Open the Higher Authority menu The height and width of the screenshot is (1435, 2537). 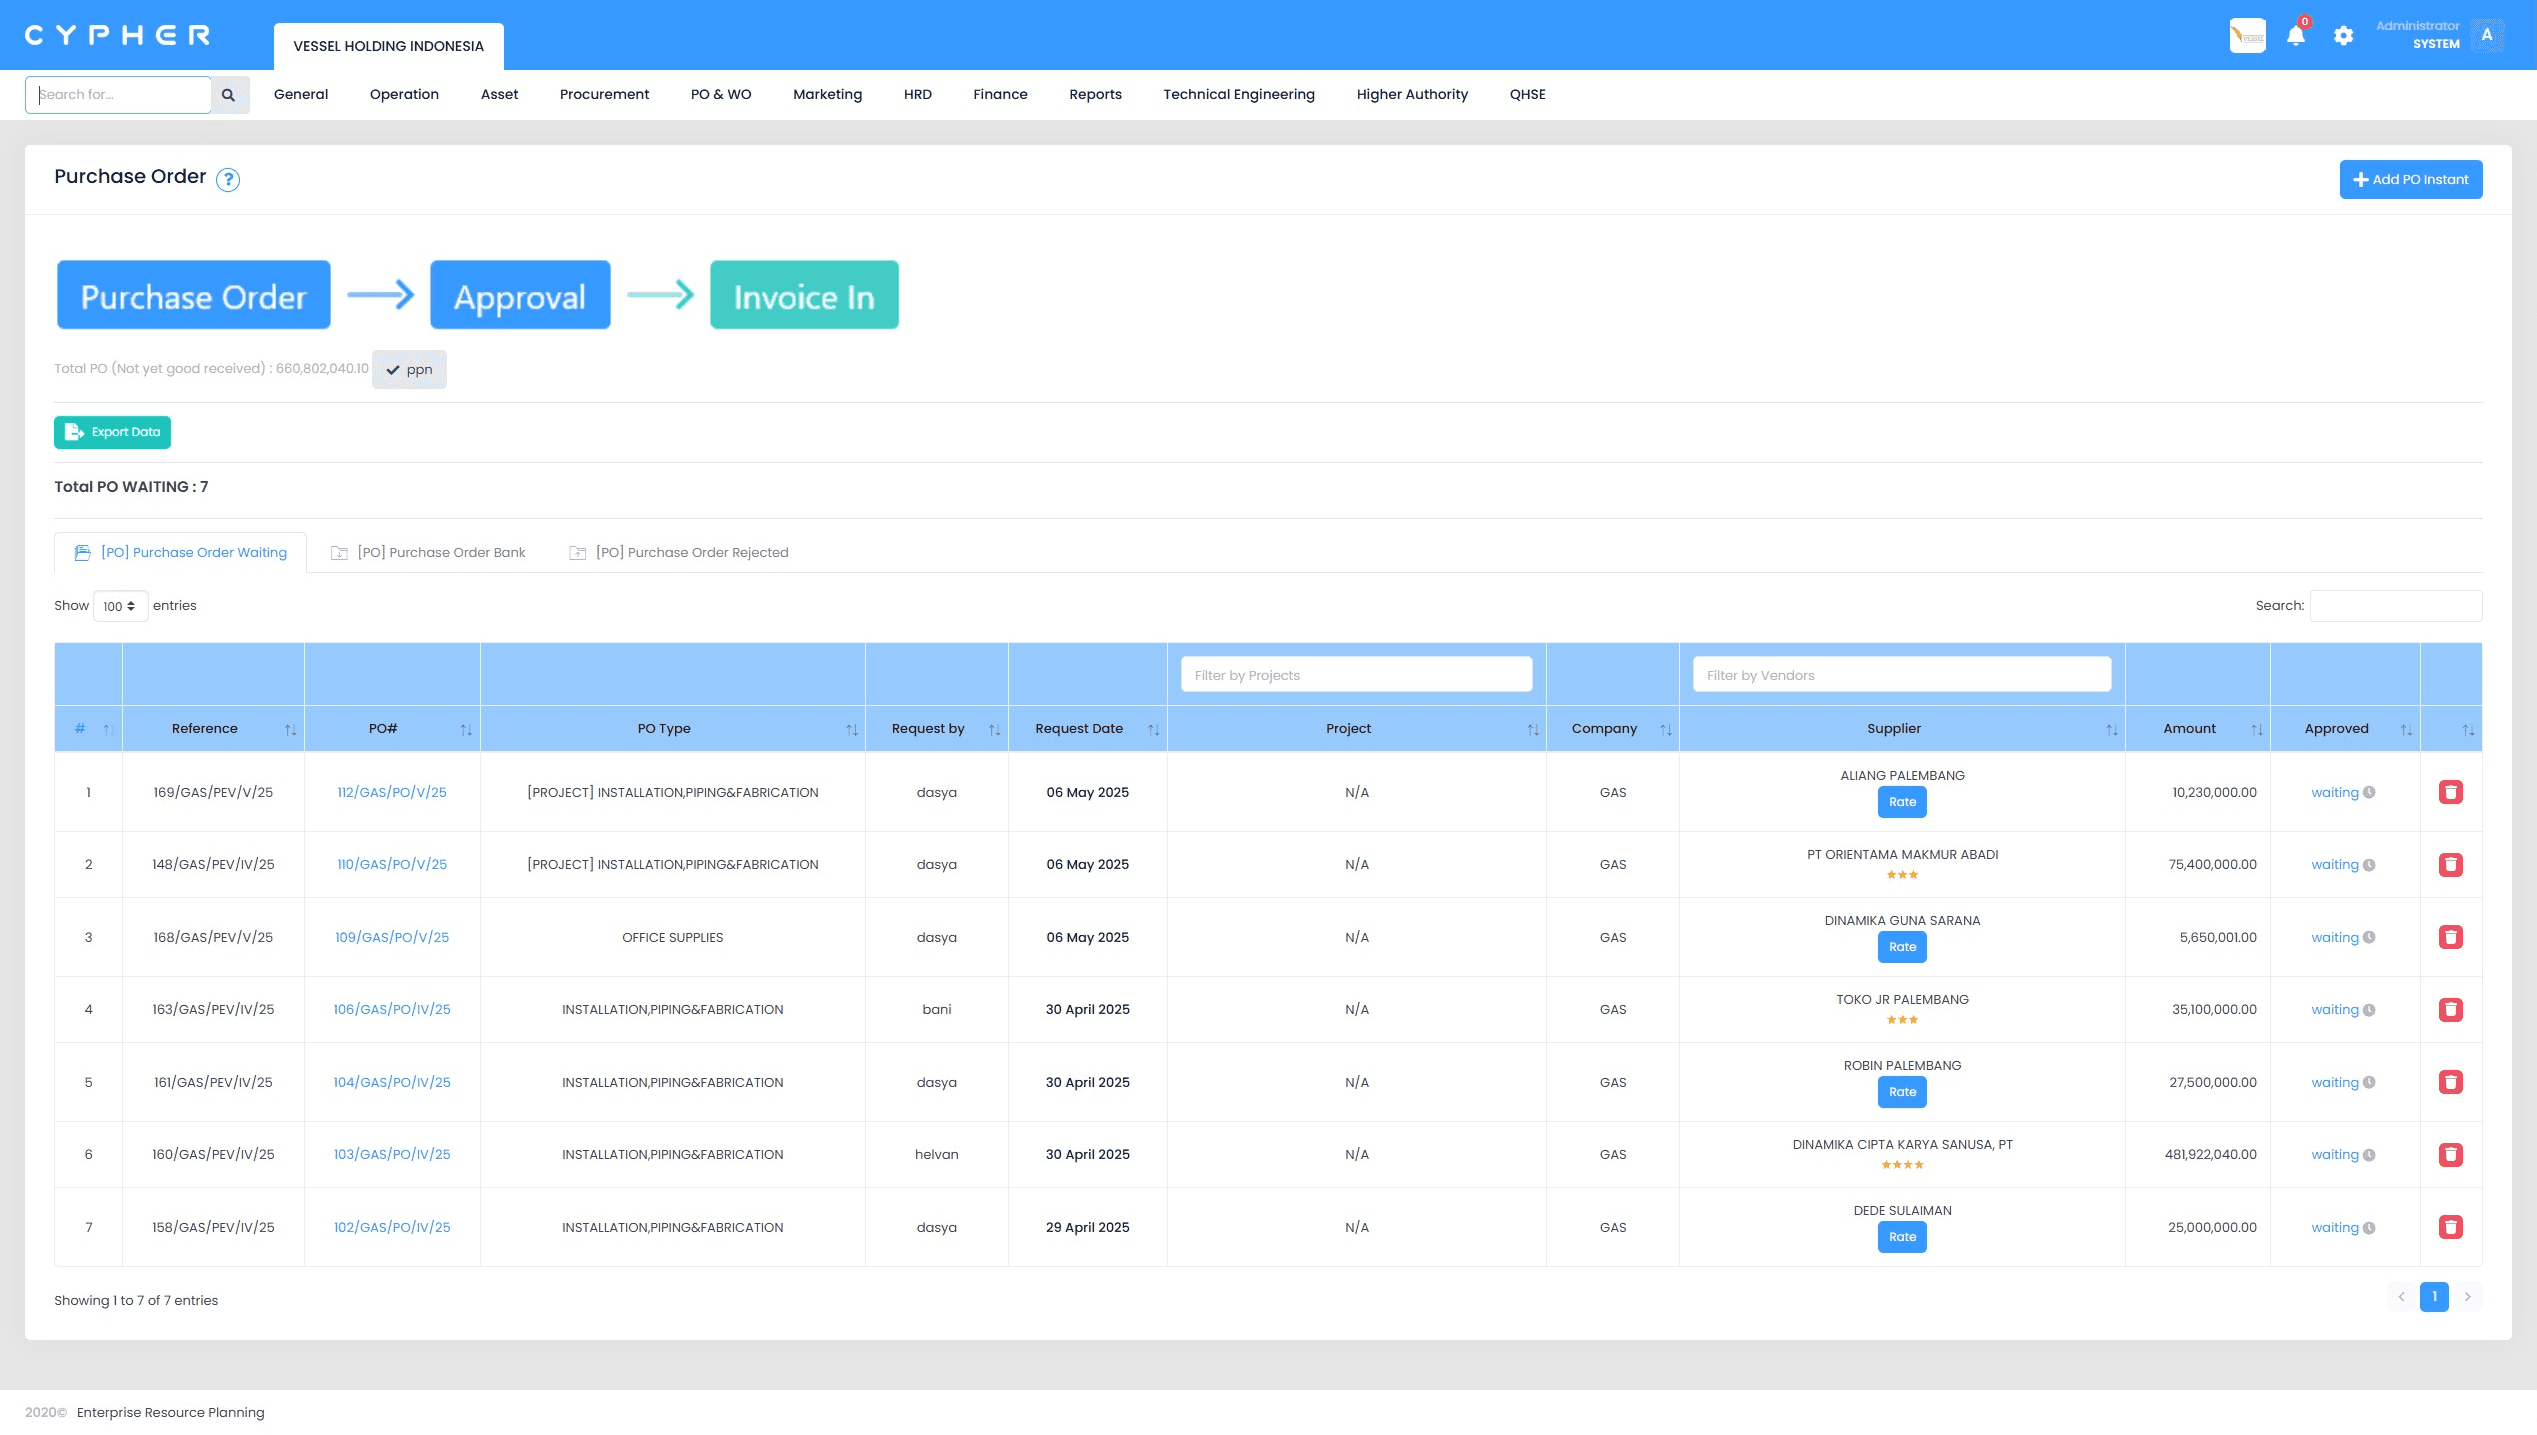coord(1412,95)
